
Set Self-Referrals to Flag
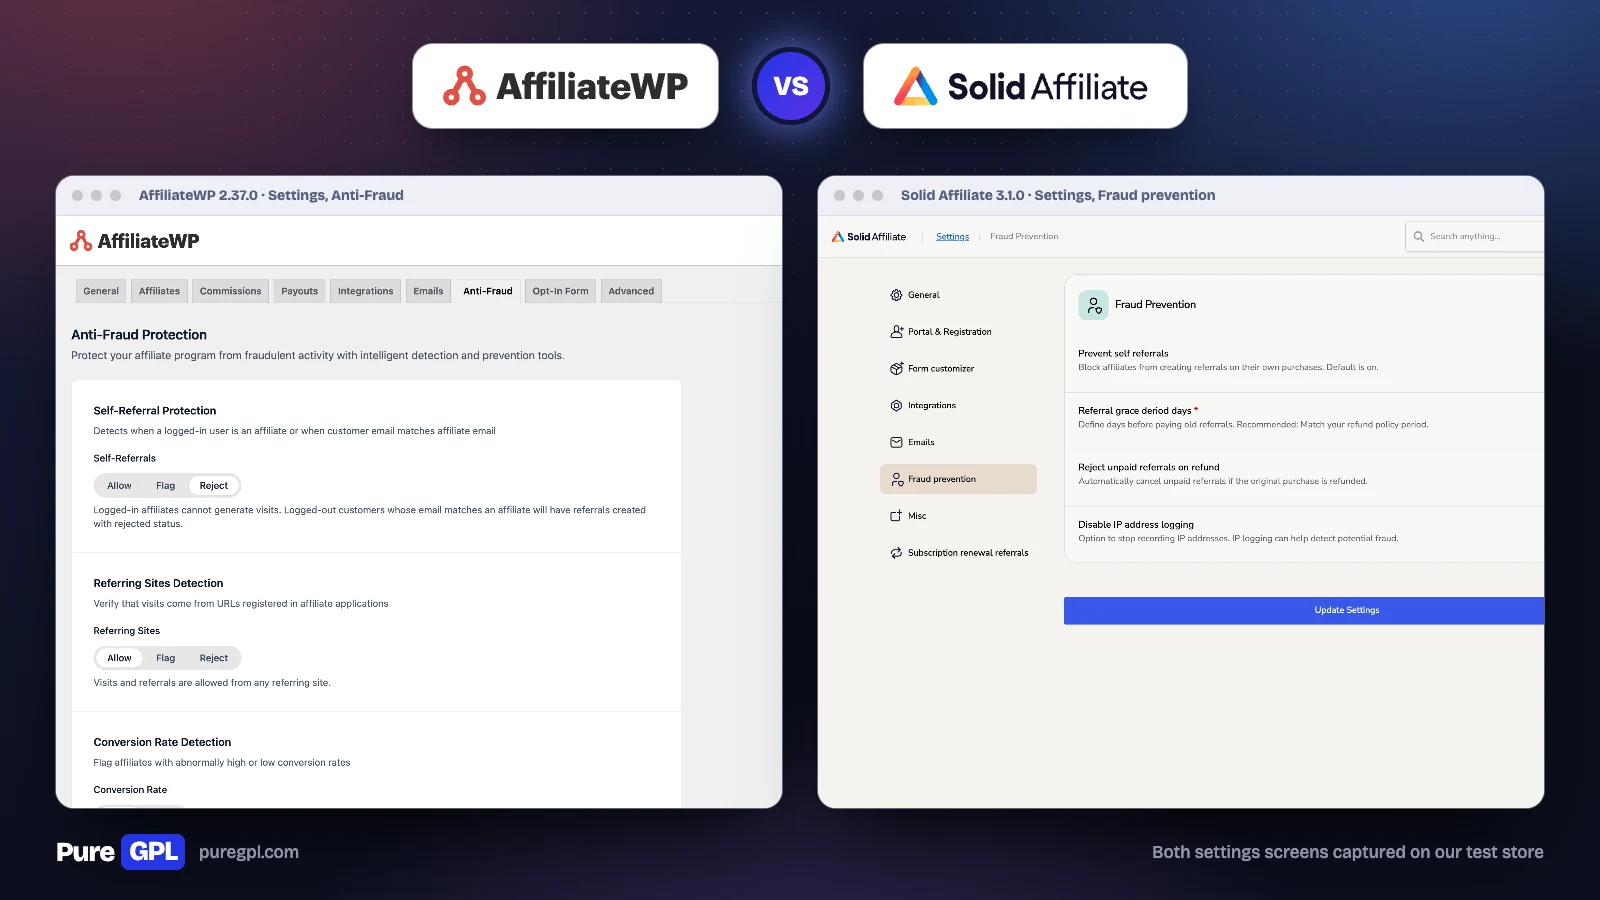click(165, 486)
